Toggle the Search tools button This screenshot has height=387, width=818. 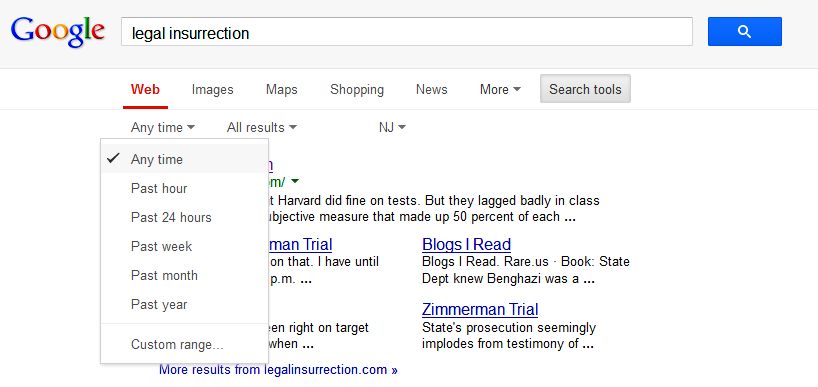click(x=585, y=89)
